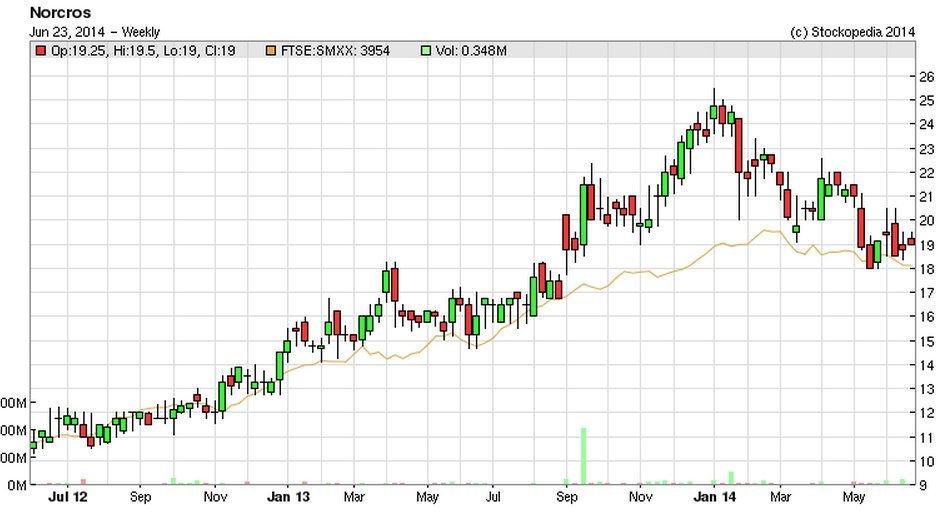Click the orange FTSE:SMXX legend swatch
Screen dimensions: 942x522
pyautogui.click(x=271, y=51)
